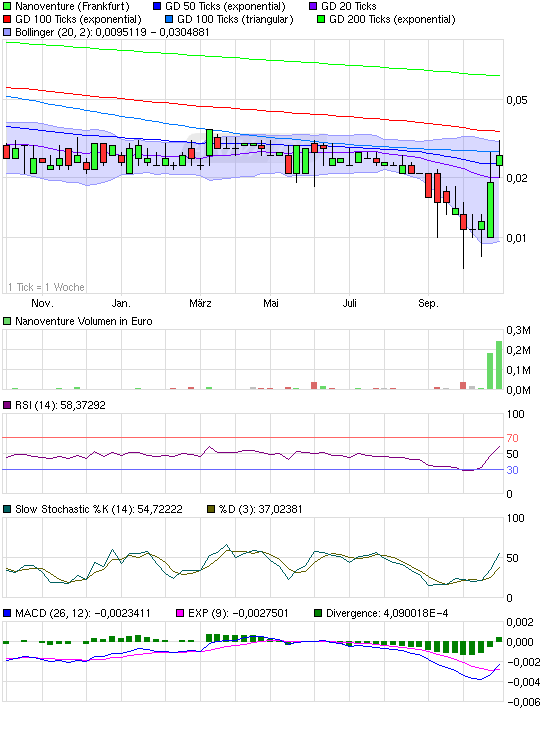Image resolution: width=545 pixels, height=736 pixels.
Task: Click the -0,004 MACD axis label
Action: pos(523,682)
